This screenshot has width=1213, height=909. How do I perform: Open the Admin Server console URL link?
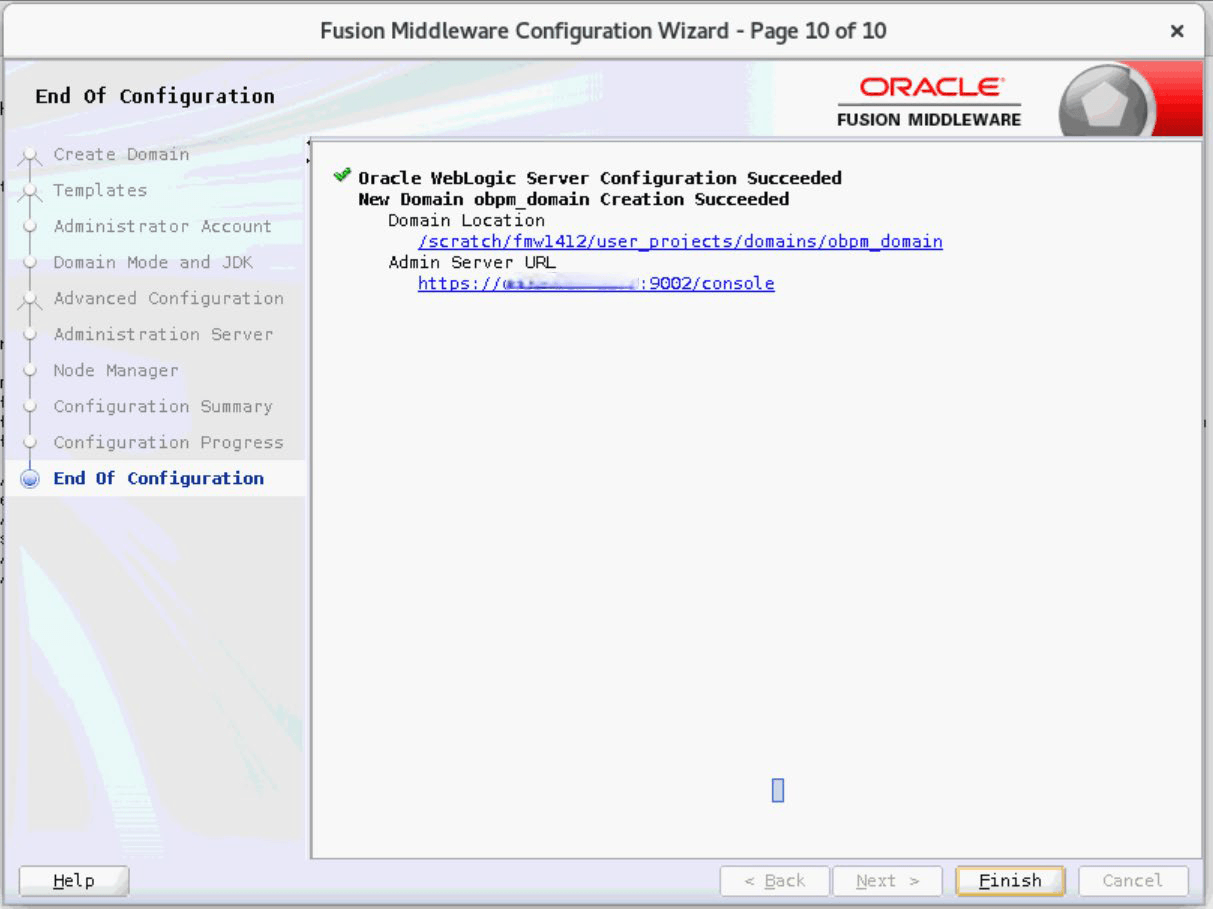click(596, 283)
